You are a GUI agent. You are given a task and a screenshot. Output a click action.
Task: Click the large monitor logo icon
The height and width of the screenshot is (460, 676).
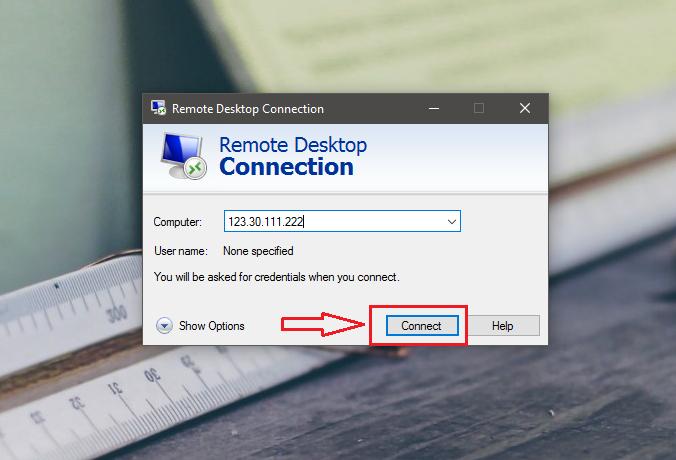click(184, 156)
